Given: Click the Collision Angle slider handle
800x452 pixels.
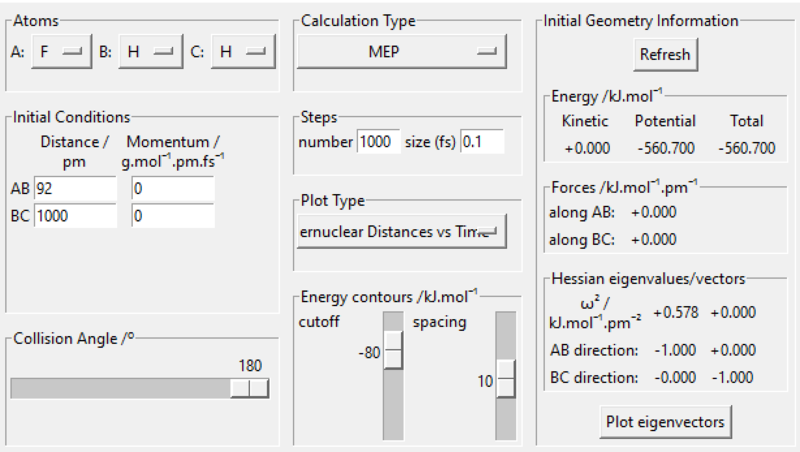Looking at the screenshot, I should (249, 388).
